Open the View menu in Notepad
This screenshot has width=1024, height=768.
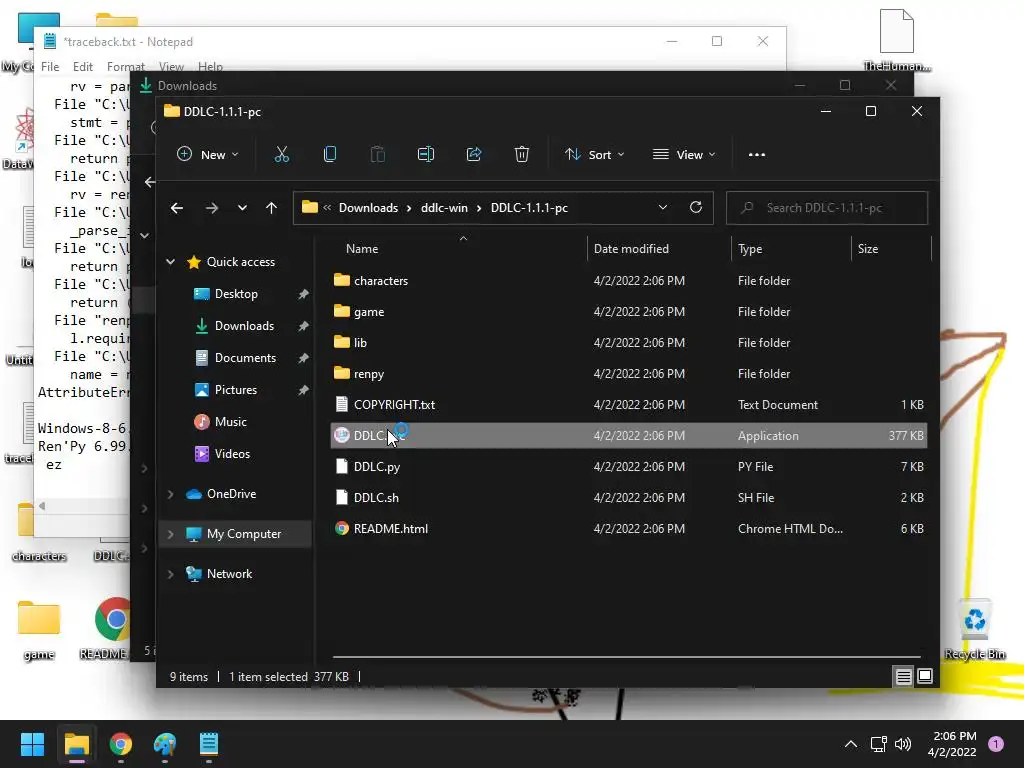tap(170, 67)
